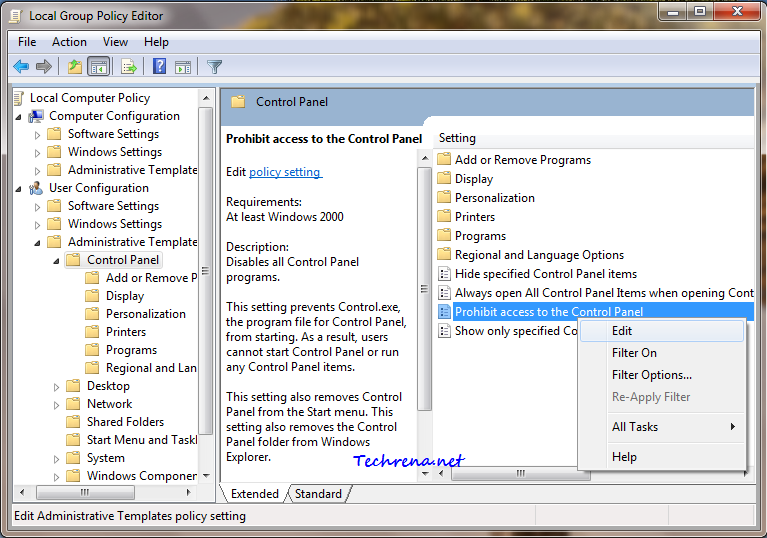This screenshot has height=538, width=767.
Task: Click tree pane vertical scrollbar down arrow
Action: point(206,475)
